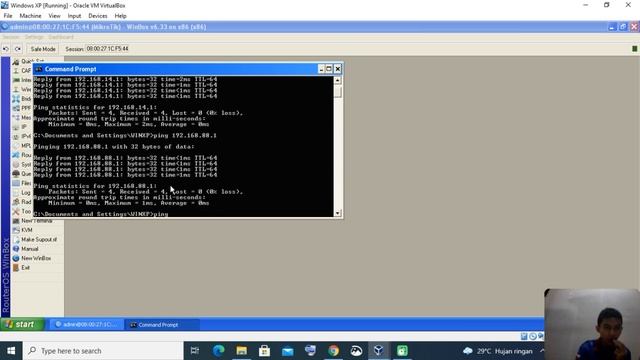Open Mesh in WinBox sidebar

tap(22, 118)
